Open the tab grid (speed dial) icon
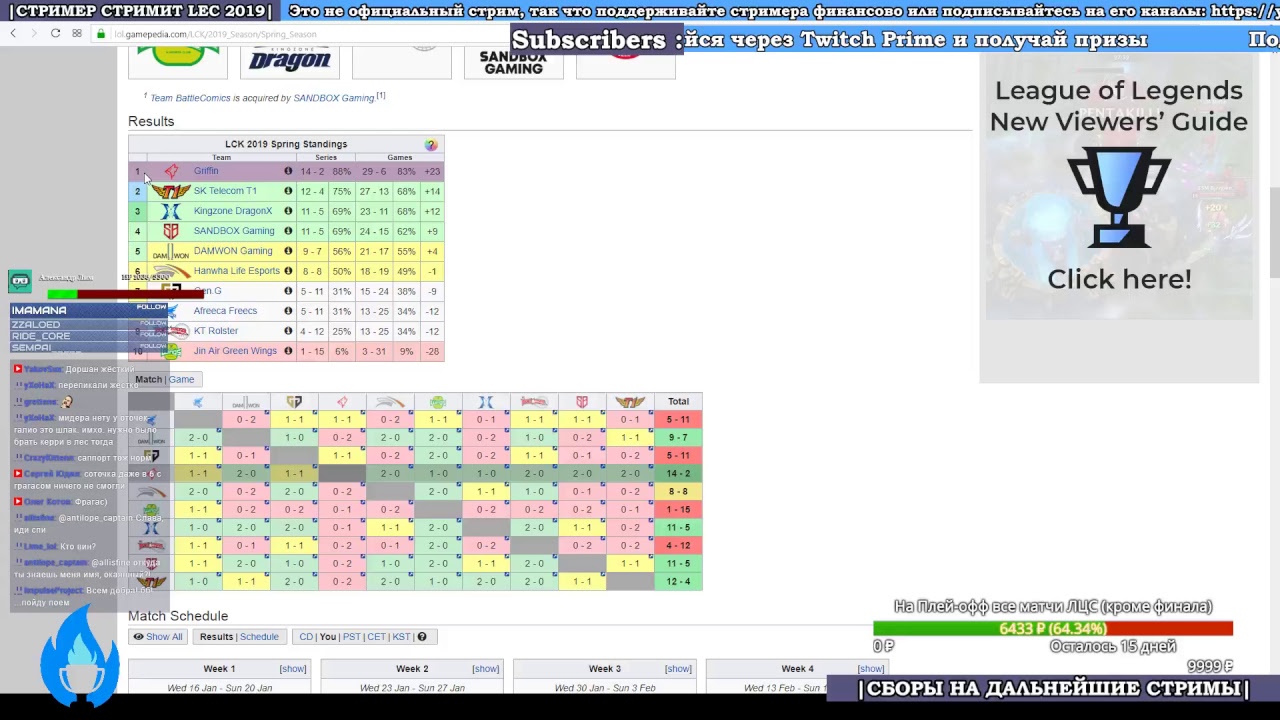This screenshot has height=720, width=1280. [77, 33]
